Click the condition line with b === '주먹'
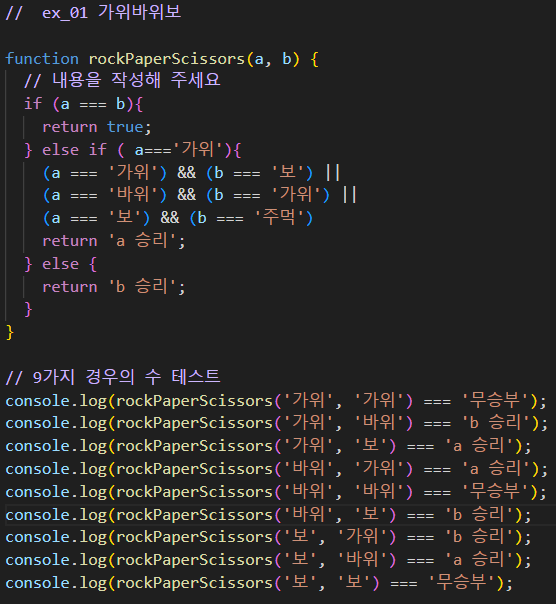 point(178,218)
